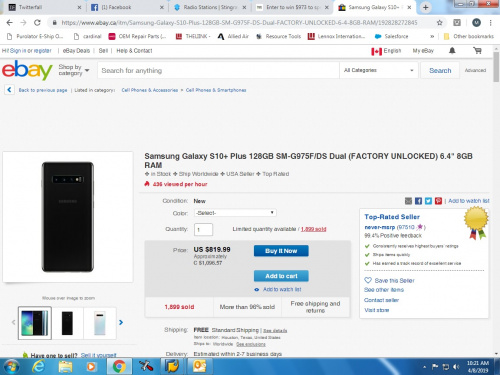
Task: Open the Purolator E-Ship bookmark
Action: point(35,36)
